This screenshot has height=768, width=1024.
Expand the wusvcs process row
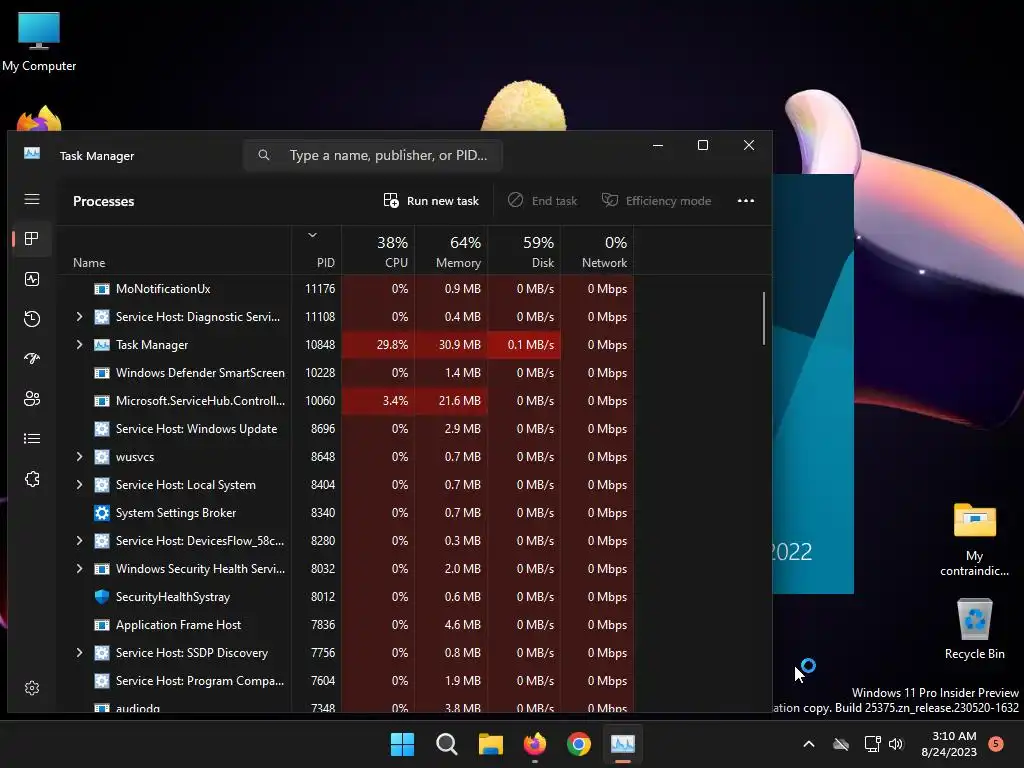coord(79,456)
